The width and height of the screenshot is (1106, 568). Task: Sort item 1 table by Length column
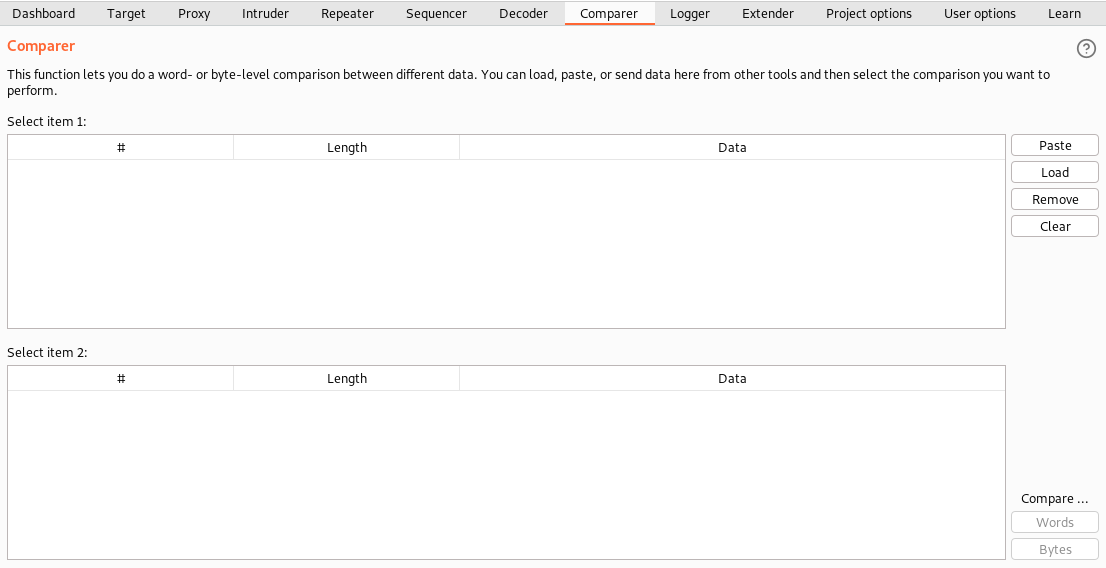coord(347,148)
